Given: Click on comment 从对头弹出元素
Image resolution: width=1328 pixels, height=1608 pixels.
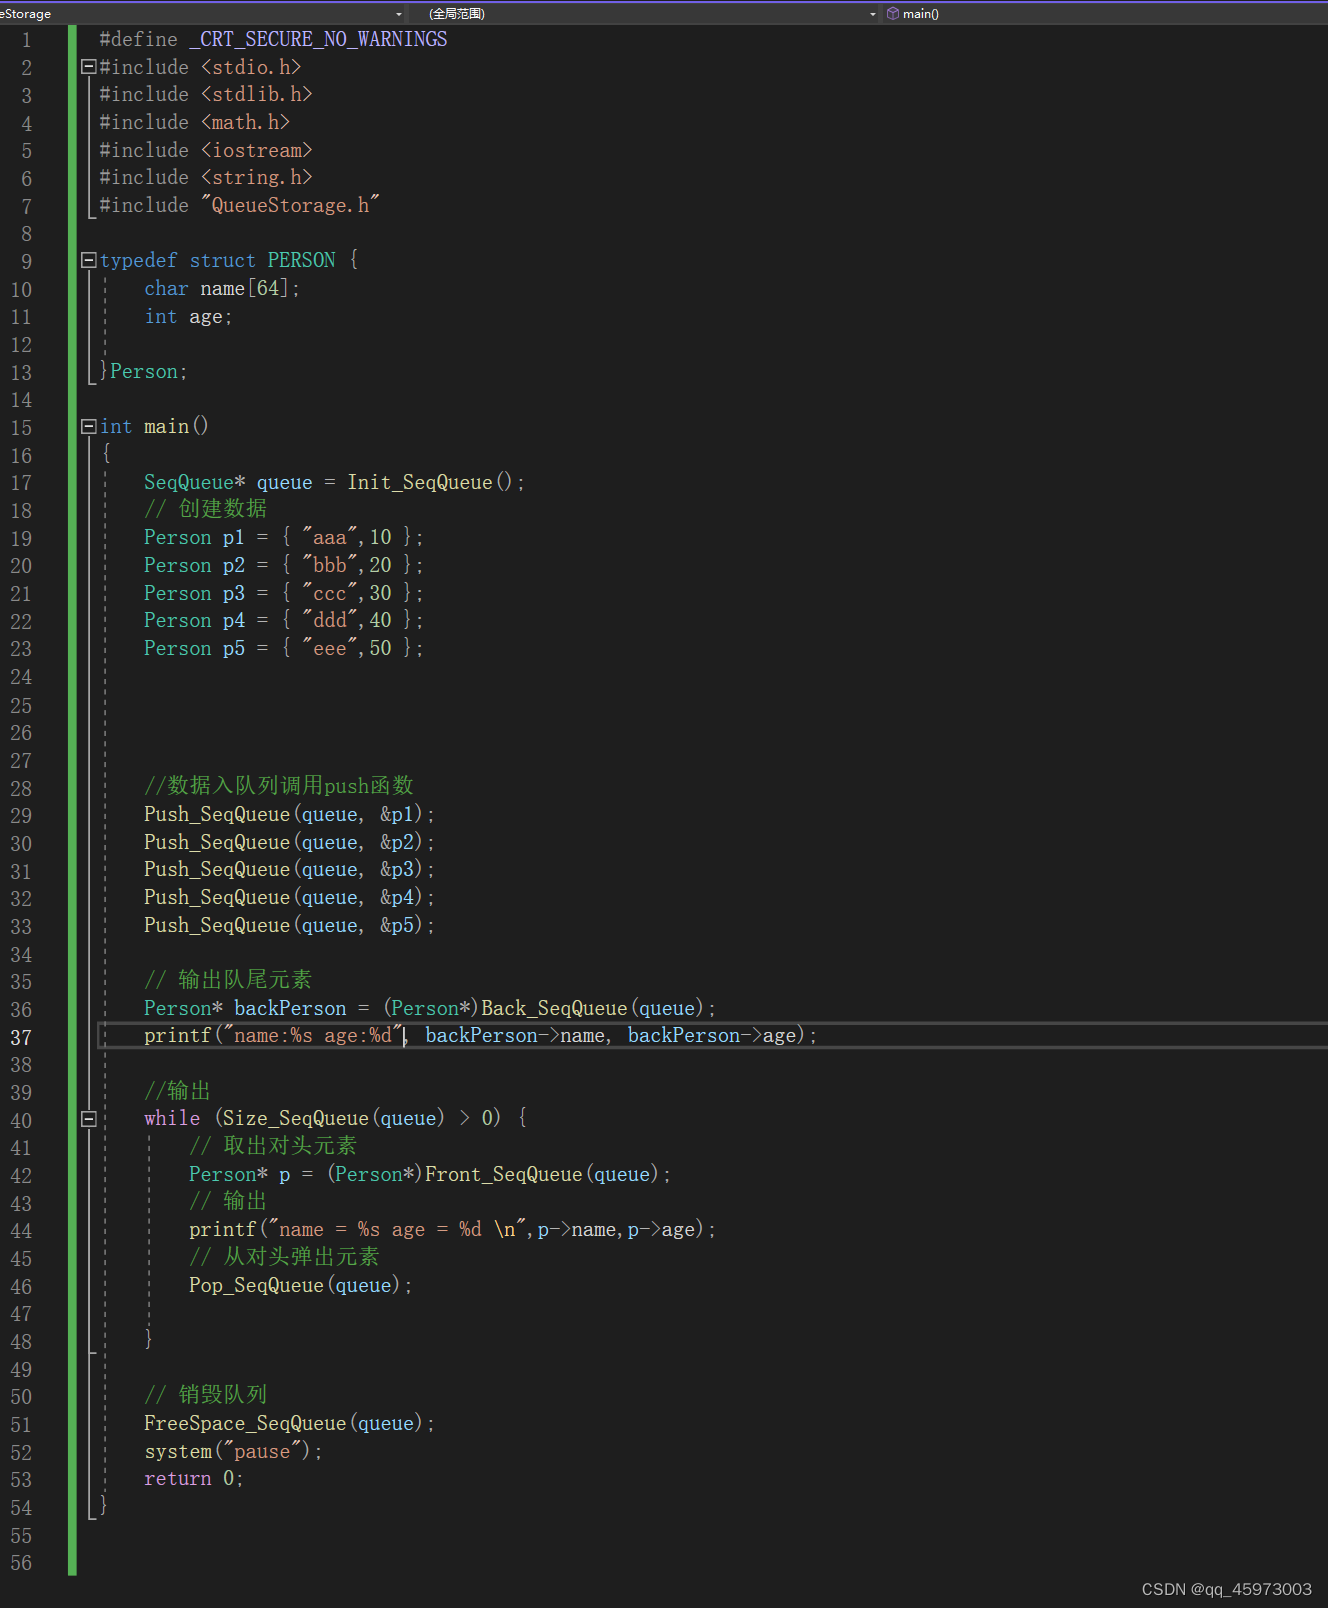Looking at the screenshot, I should (284, 1257).
